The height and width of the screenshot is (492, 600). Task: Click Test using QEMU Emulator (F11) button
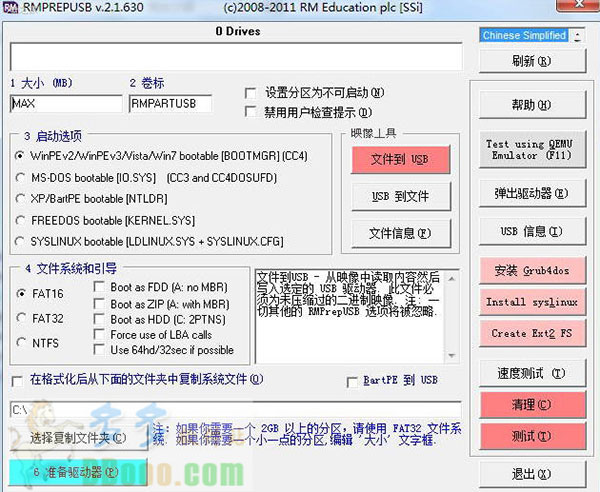[532, 150]
